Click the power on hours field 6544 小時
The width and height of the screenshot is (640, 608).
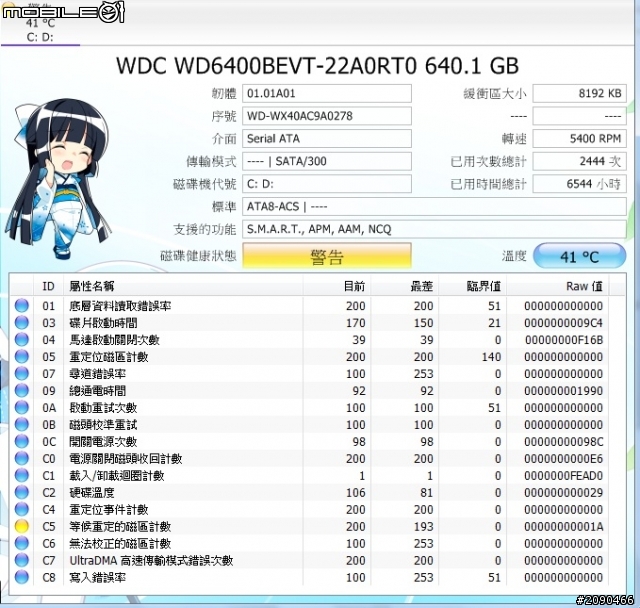coord(580,184)
